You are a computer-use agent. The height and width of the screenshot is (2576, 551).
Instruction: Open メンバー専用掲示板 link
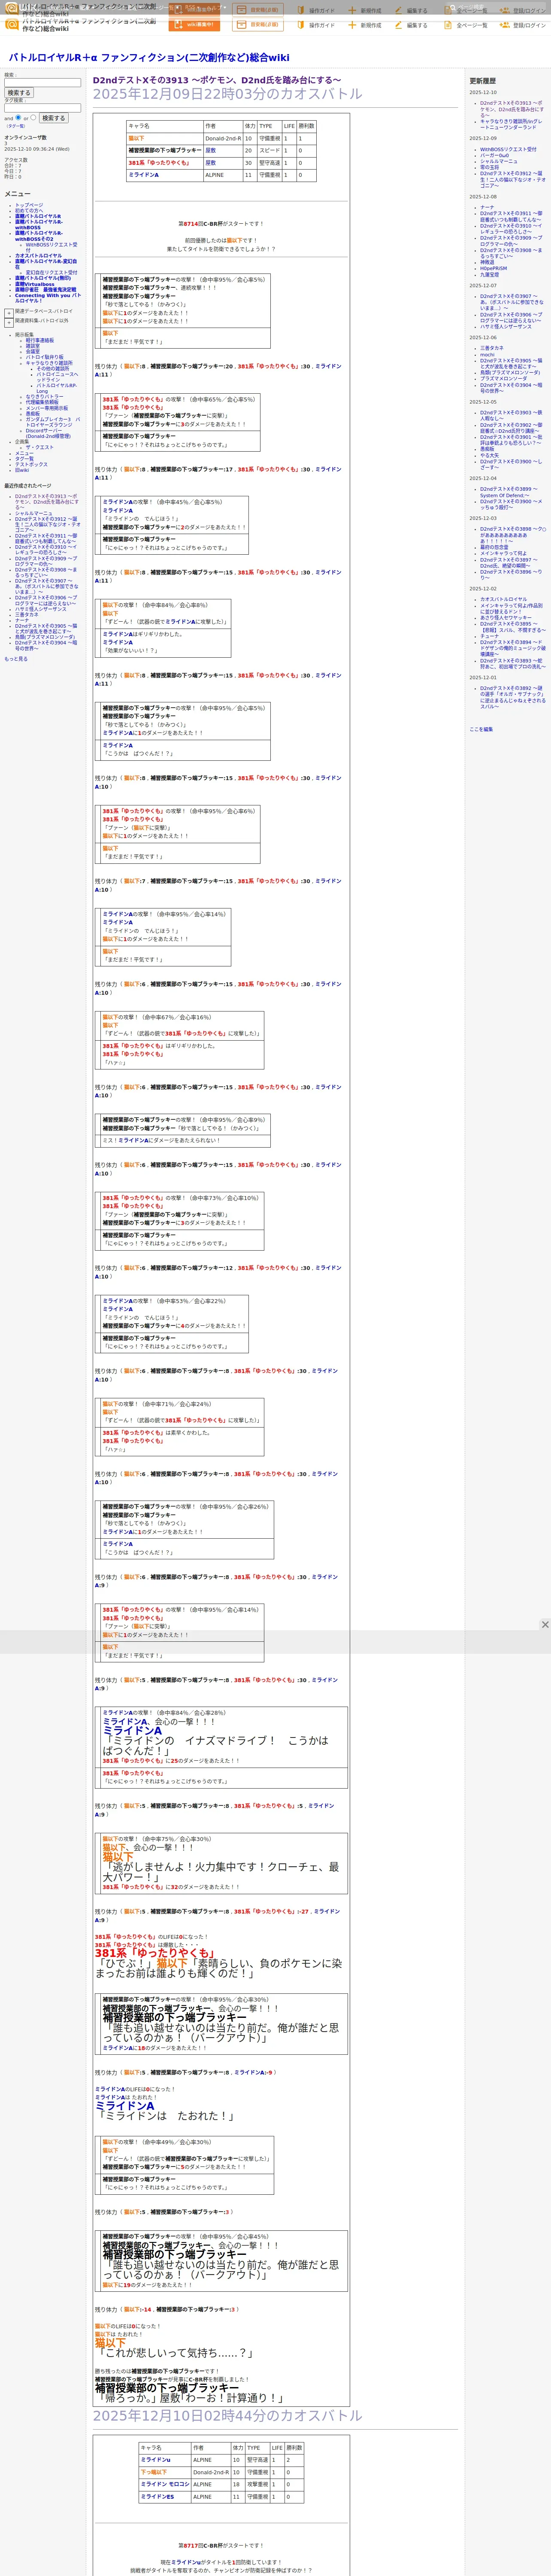[x=47, y=408]
